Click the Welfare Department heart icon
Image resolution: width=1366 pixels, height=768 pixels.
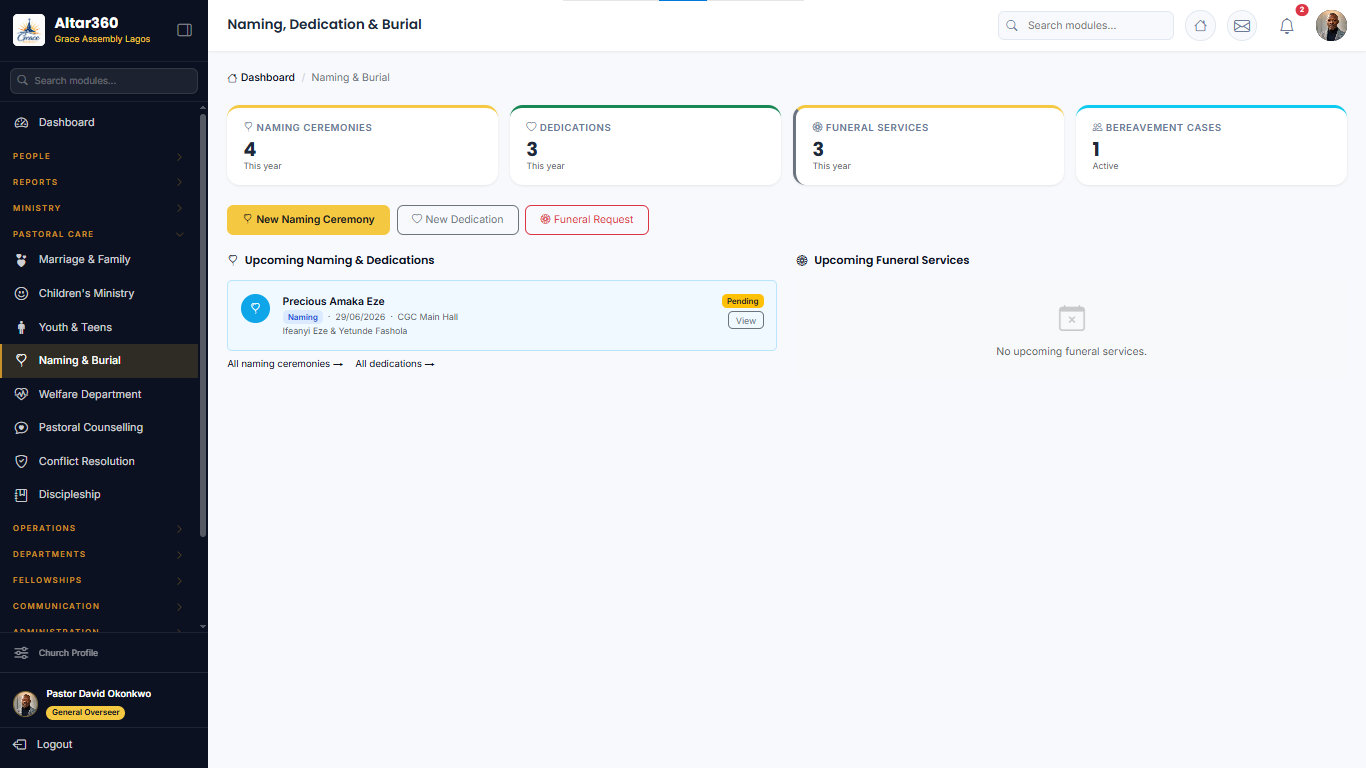point(21,394)
